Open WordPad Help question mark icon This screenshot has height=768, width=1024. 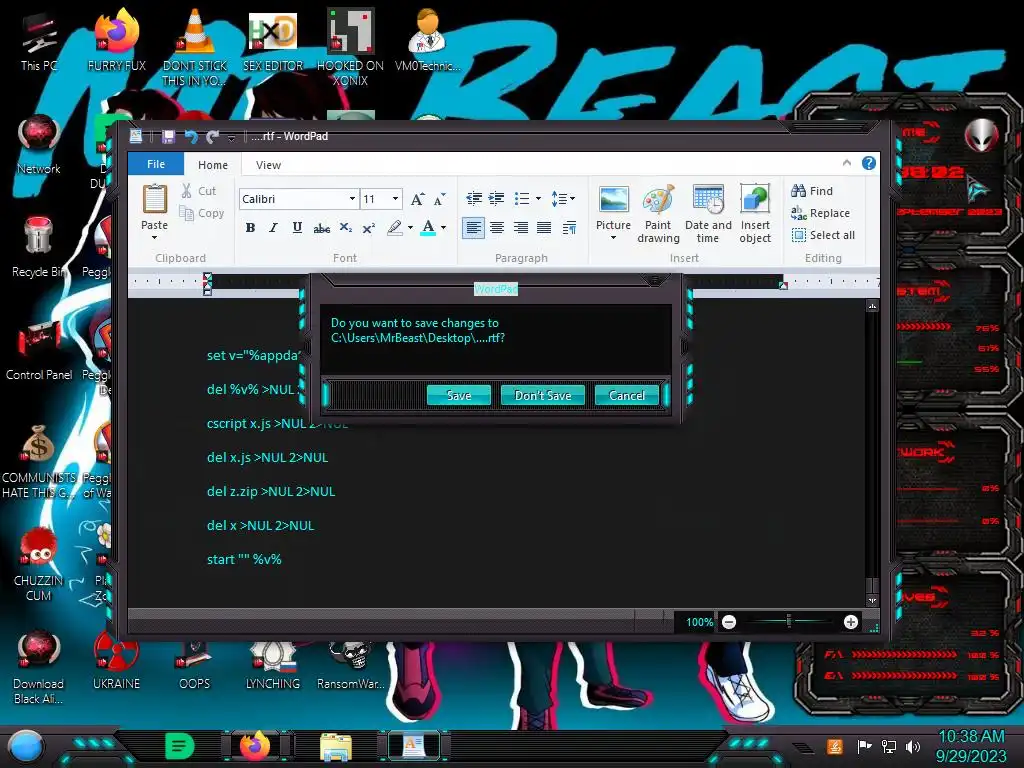869,163
